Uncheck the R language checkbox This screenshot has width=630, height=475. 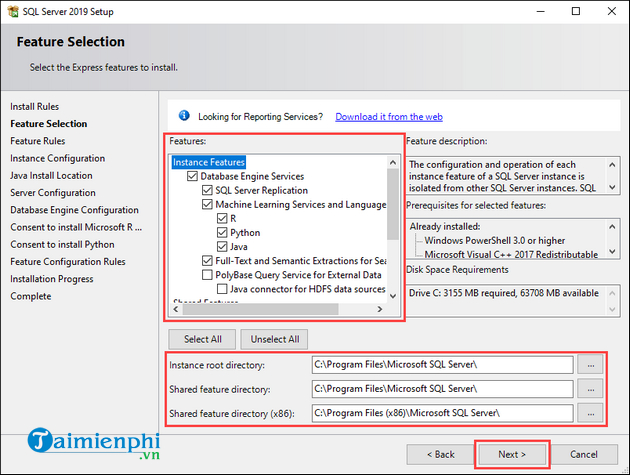click(x=222, y=219)
